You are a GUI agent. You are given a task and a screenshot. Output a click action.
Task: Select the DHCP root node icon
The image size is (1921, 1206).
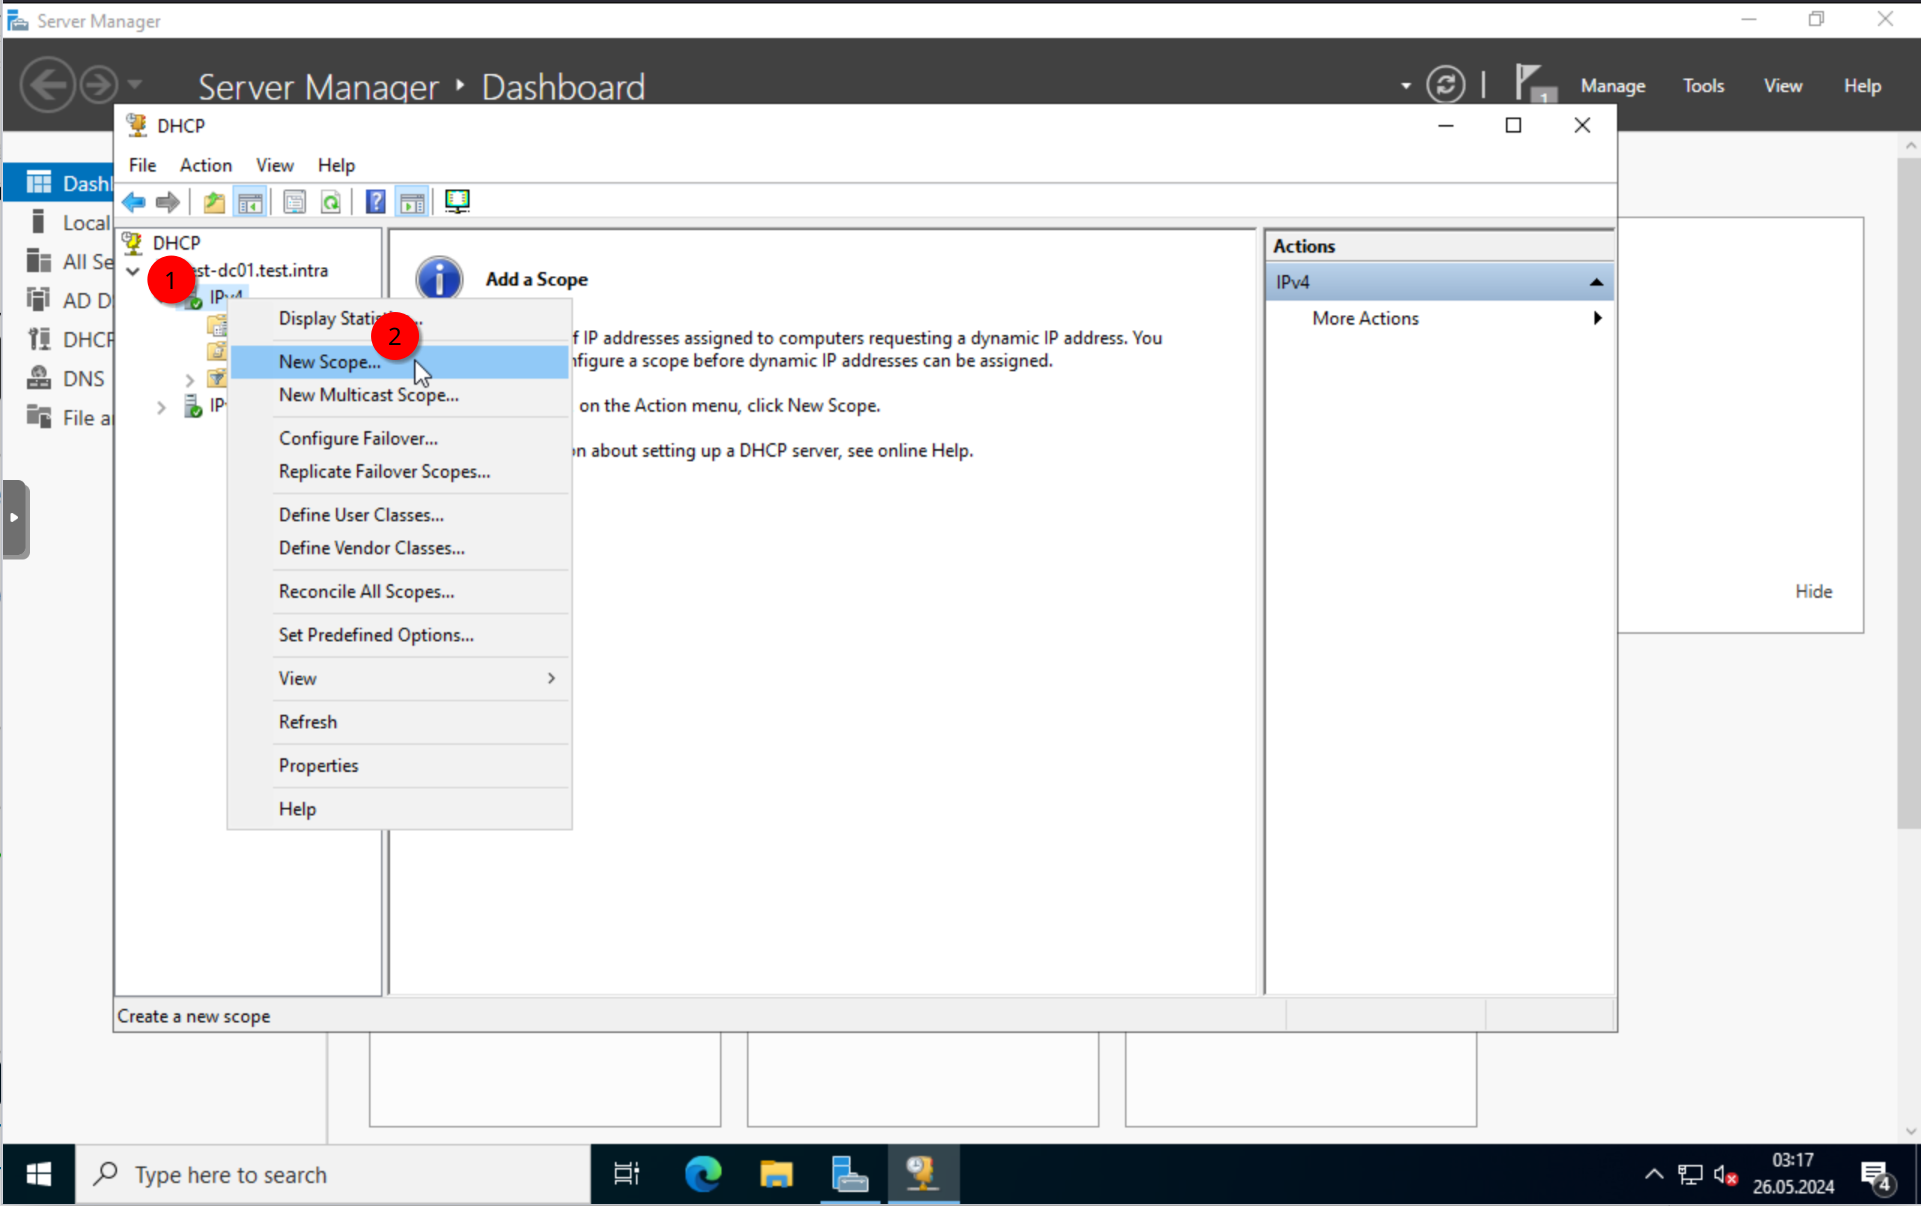(132, 243)
